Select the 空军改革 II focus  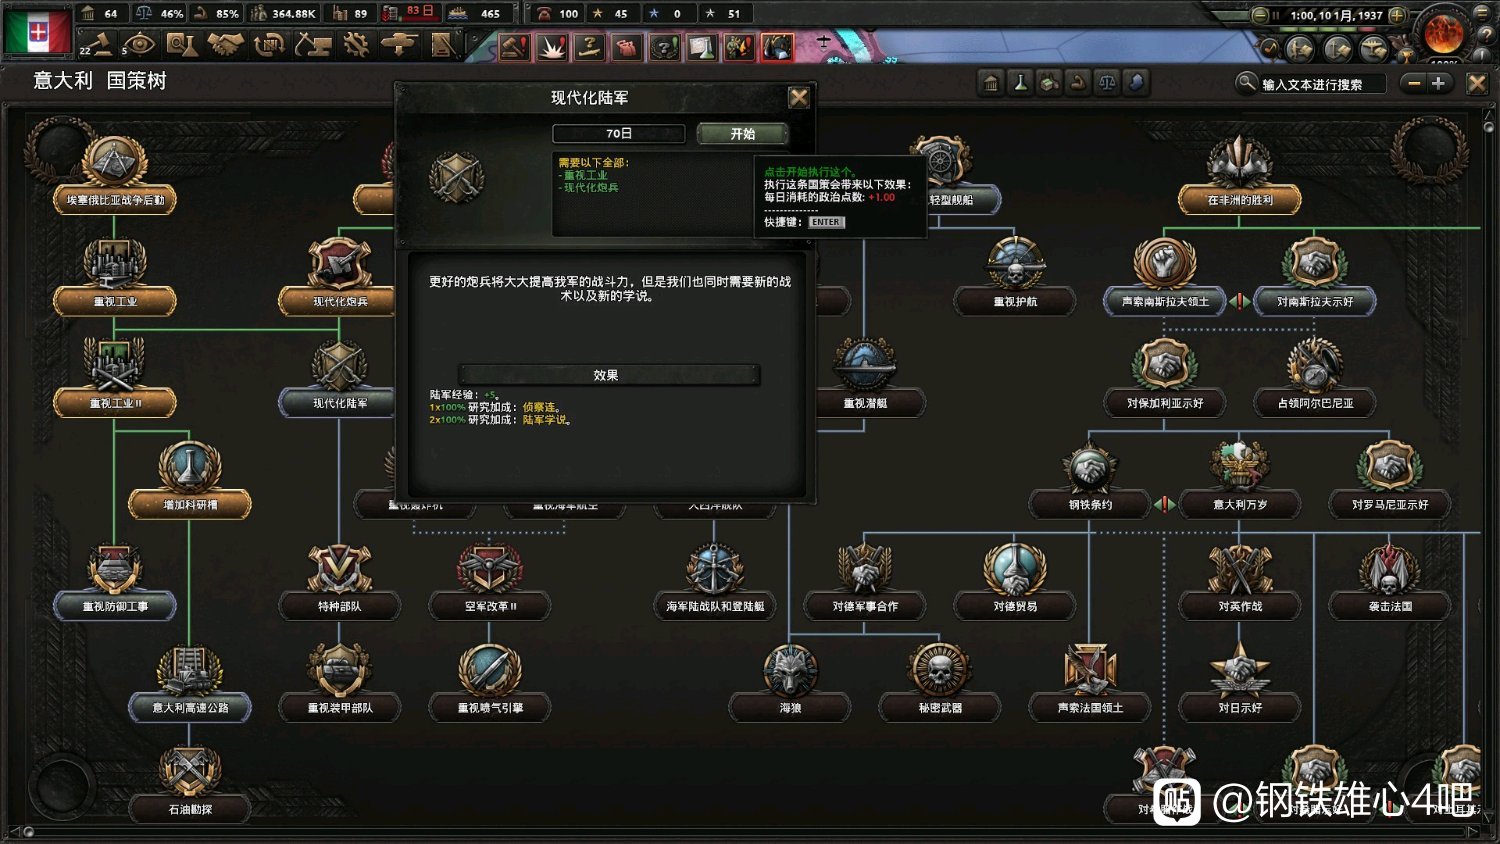click(x=490, y=581)
